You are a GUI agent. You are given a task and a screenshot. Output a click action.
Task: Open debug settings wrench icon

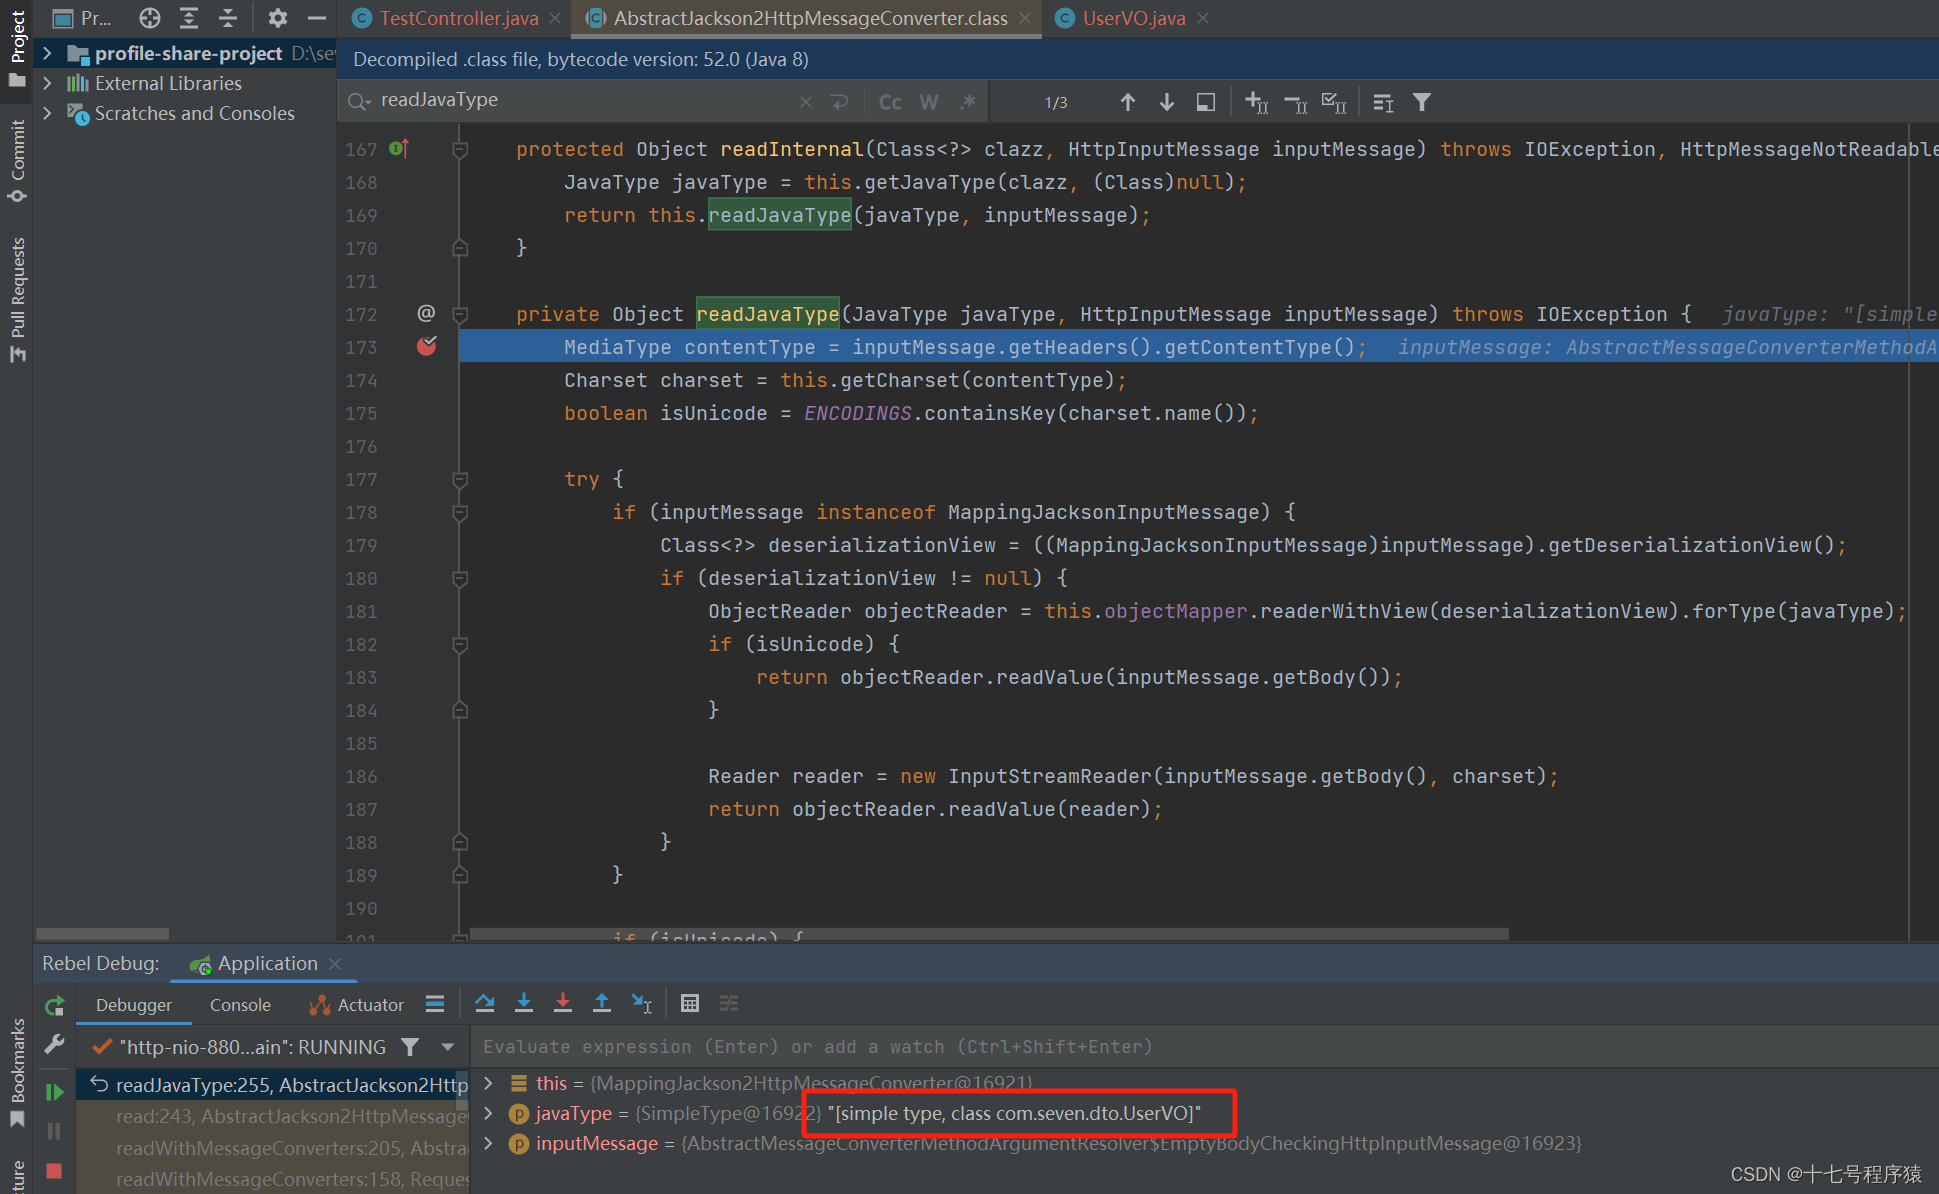pyautogui.click(x=54, y=1045)
